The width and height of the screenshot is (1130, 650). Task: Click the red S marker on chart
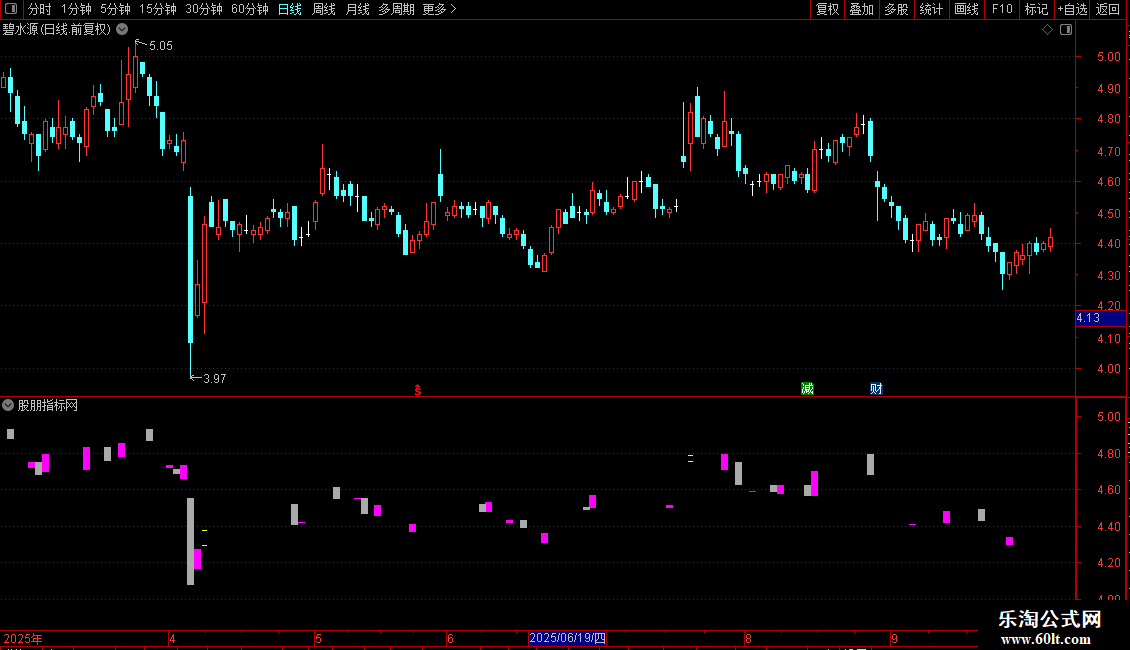(x=418, y=390)
